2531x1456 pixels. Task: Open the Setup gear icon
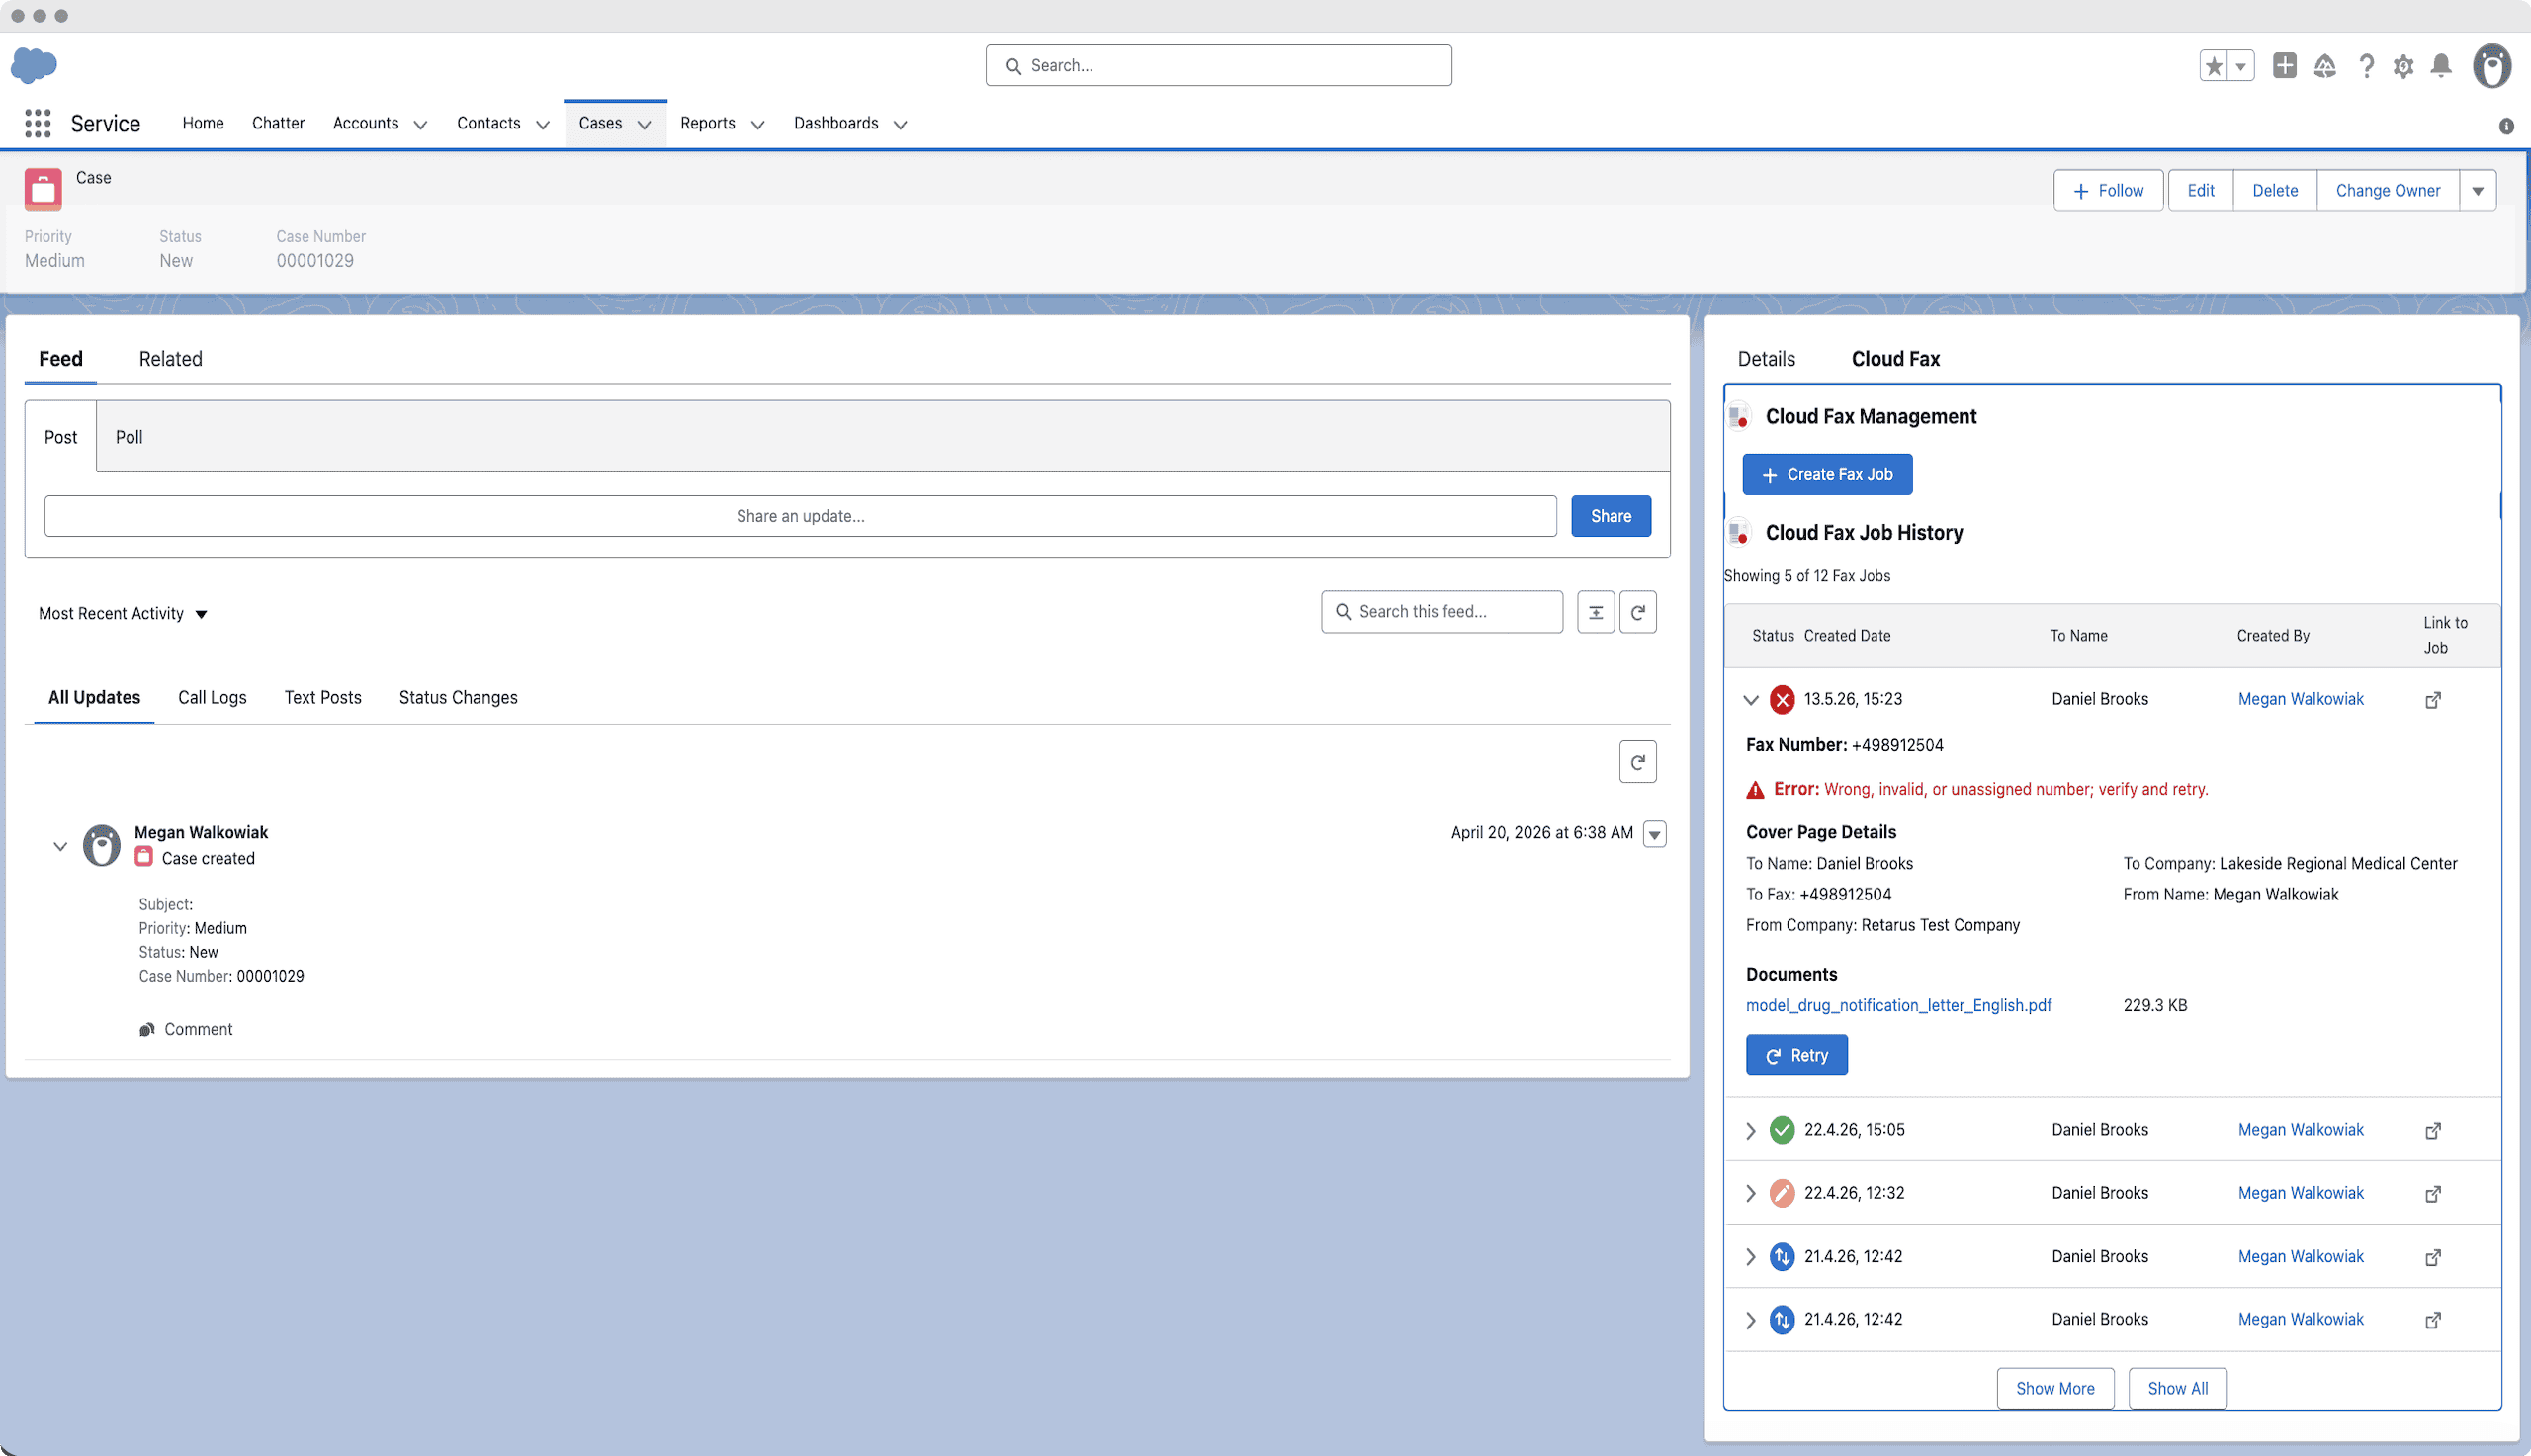[x=2403, y=66]
